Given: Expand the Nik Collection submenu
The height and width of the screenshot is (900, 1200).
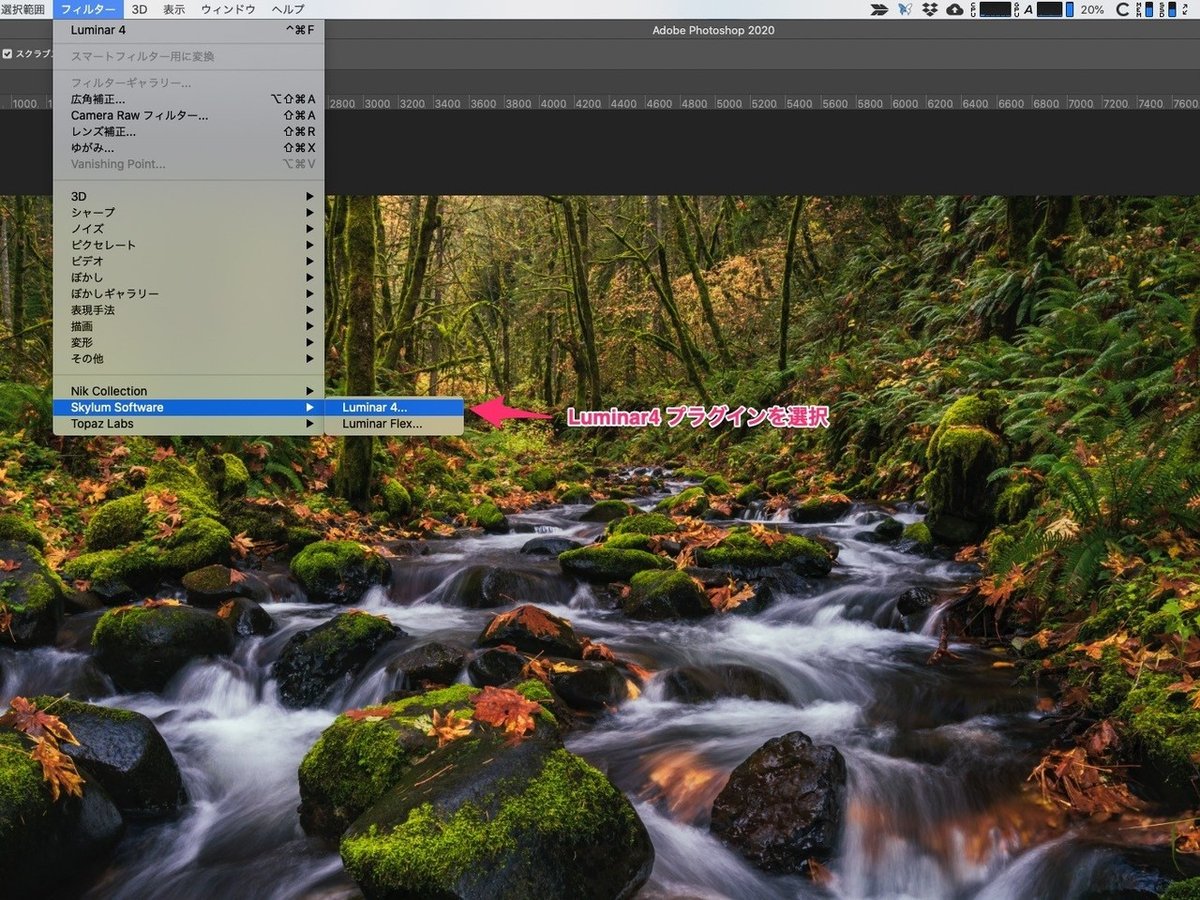Looking at the screenshot, I should click(x=189, y=391).
